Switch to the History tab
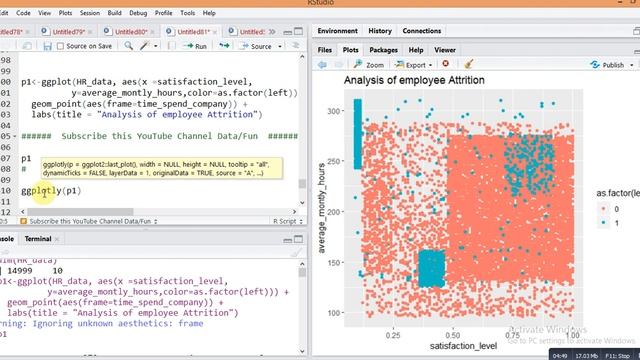Screen dimensions: 640x360 [380, 31]
